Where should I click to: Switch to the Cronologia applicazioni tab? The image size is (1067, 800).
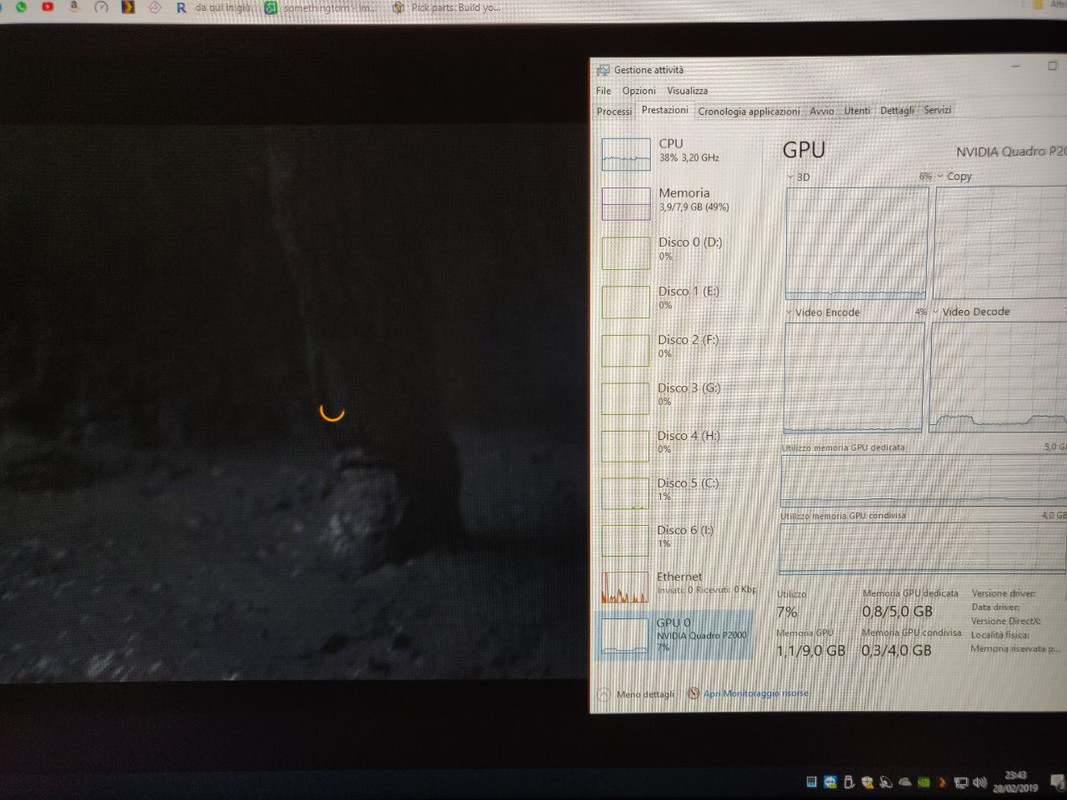coord(749,111)
